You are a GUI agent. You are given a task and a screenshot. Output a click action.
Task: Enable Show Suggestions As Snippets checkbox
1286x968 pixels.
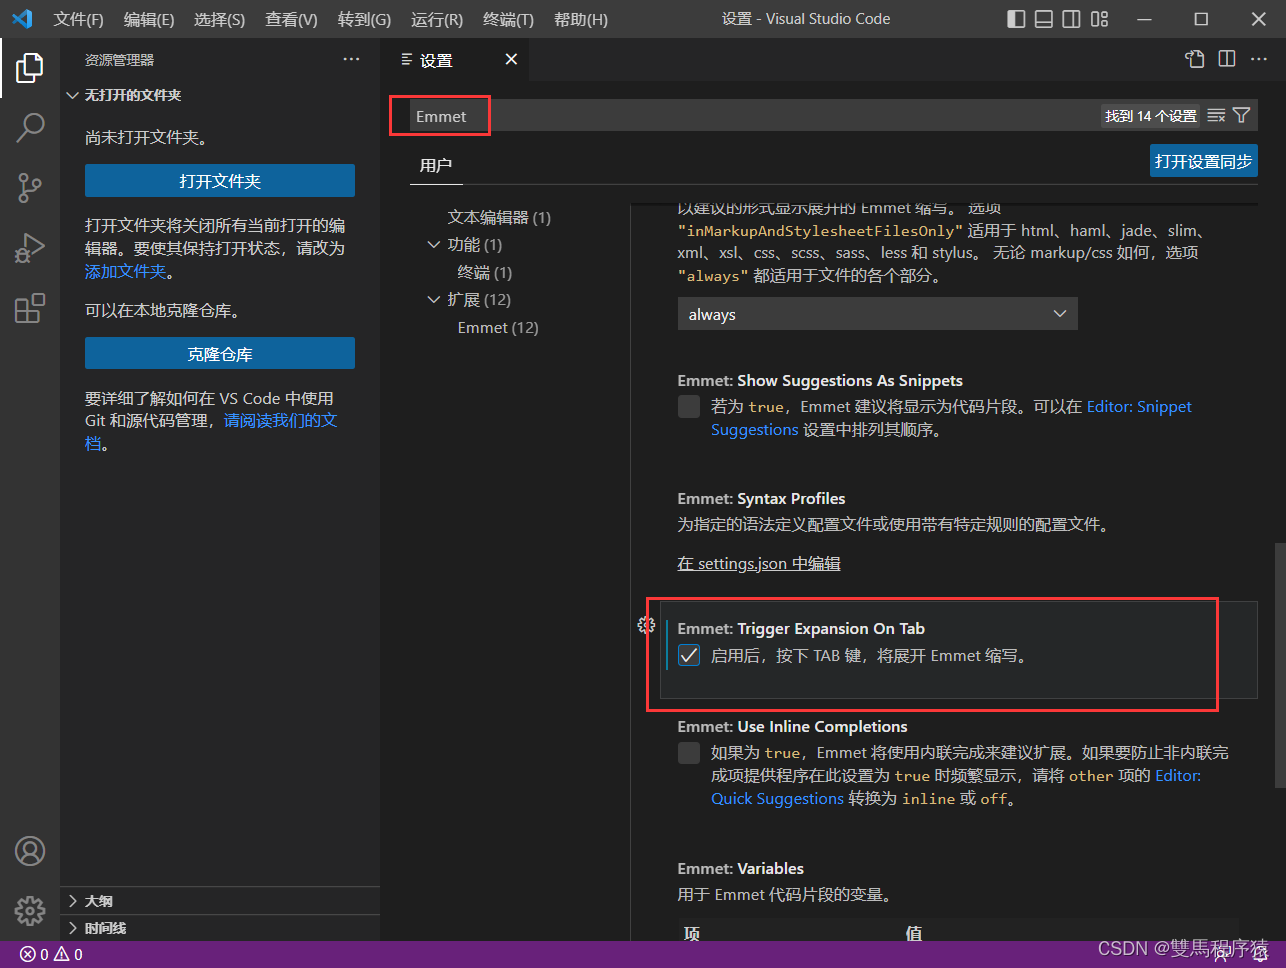coord(689,406)
